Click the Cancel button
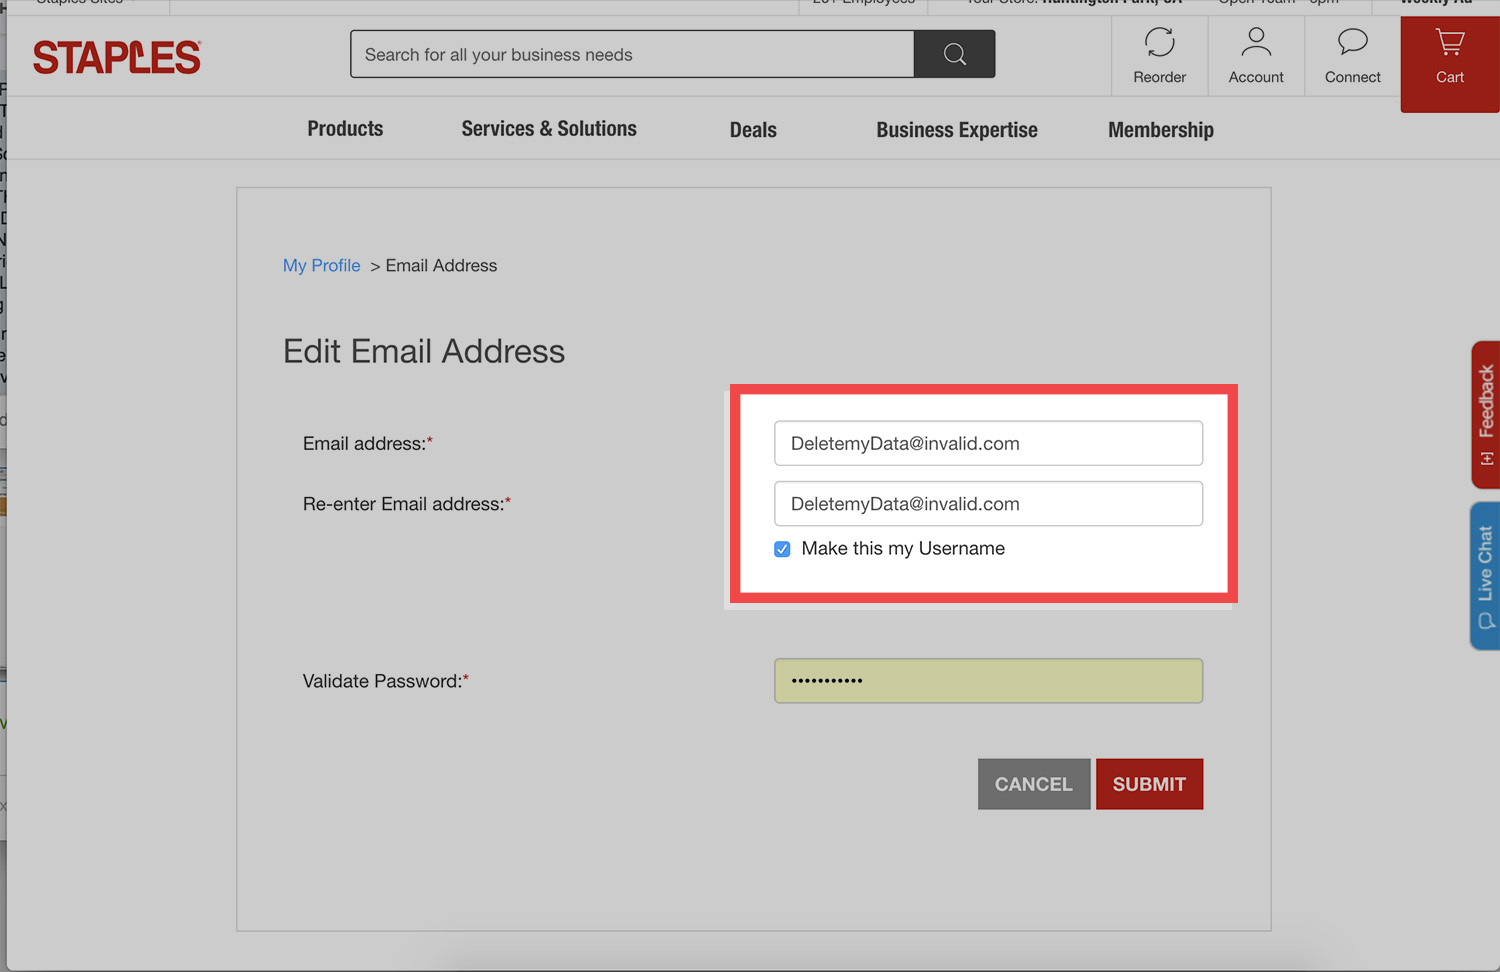 1034,784
